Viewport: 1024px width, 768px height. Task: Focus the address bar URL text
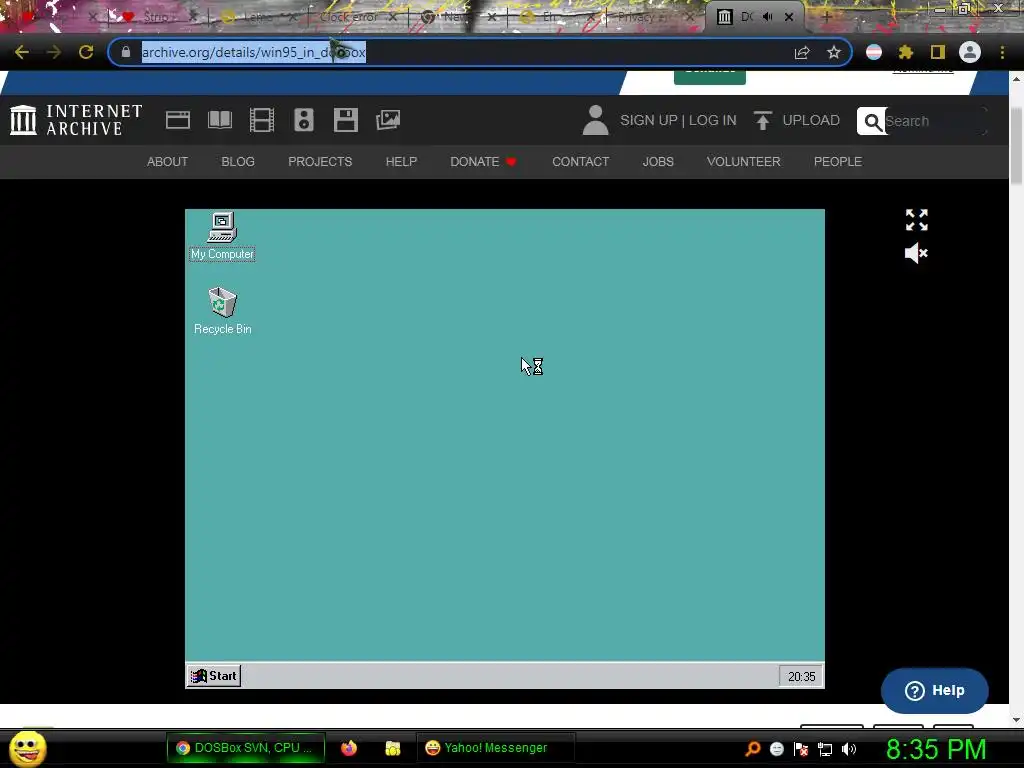pos(253,52)
